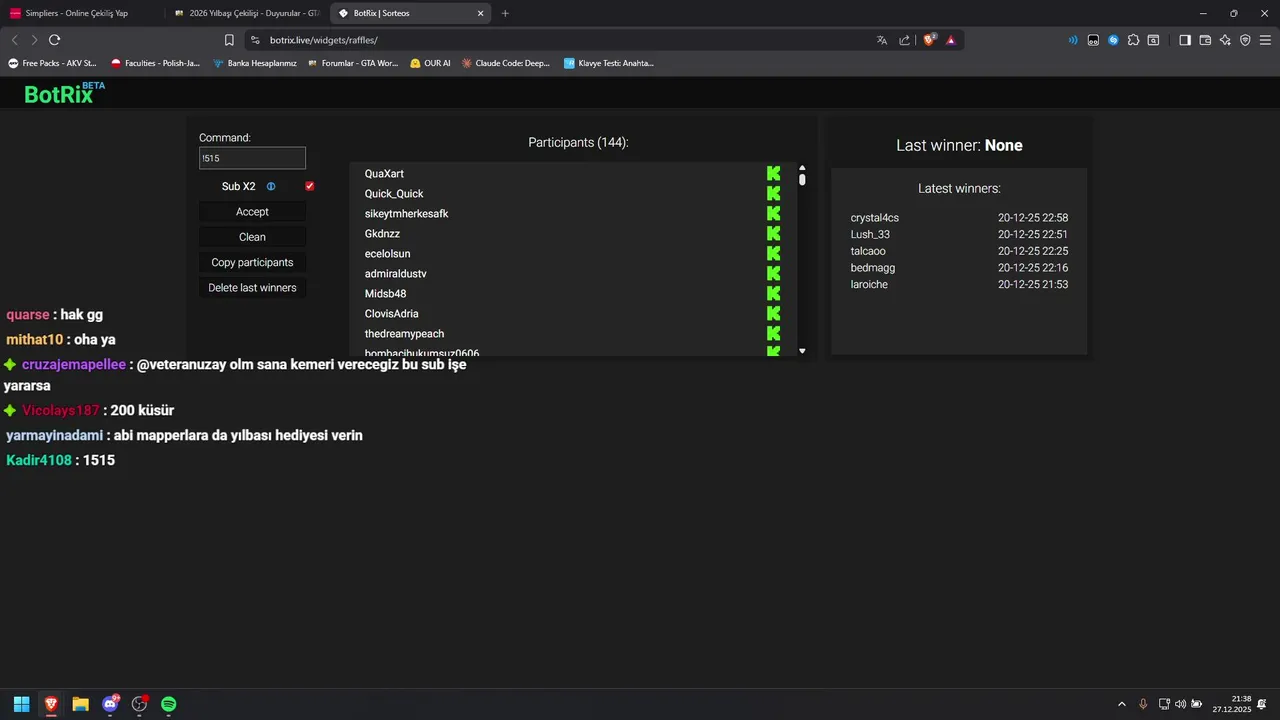Open the Klavye Testi bookmark
This screenshot has height=720, width=1280.
(609, 63)
